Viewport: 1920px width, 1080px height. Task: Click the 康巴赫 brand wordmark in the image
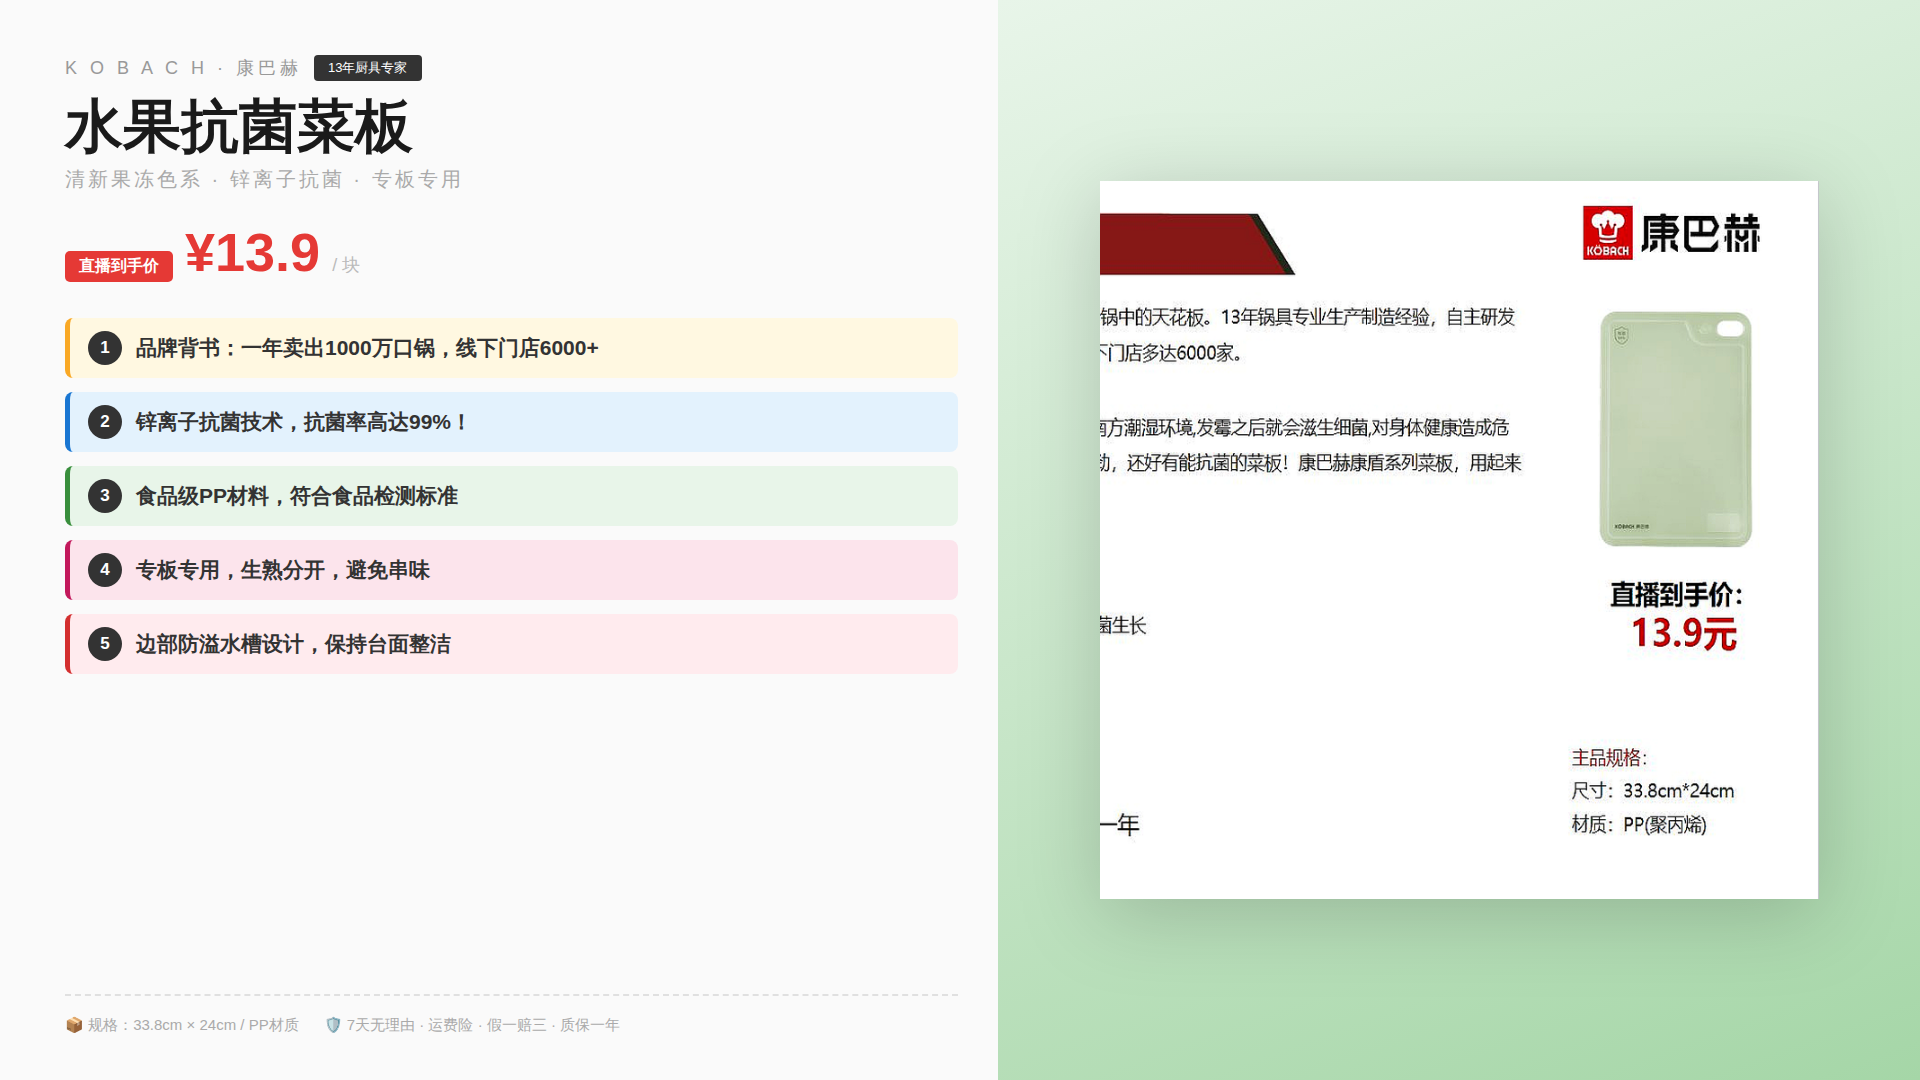click(x=1700, y=234)
